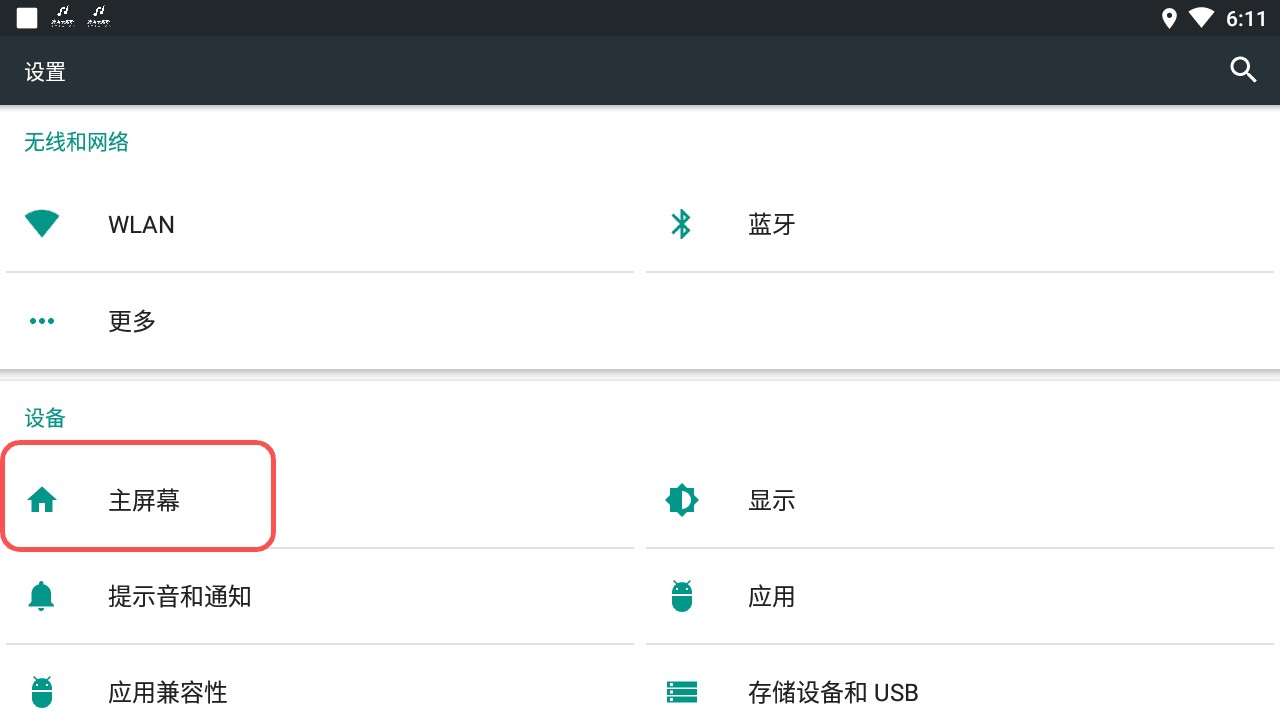1280x720 pixels.
Task: Open the settings search magnifier
Action: (x=1242, y=70)
